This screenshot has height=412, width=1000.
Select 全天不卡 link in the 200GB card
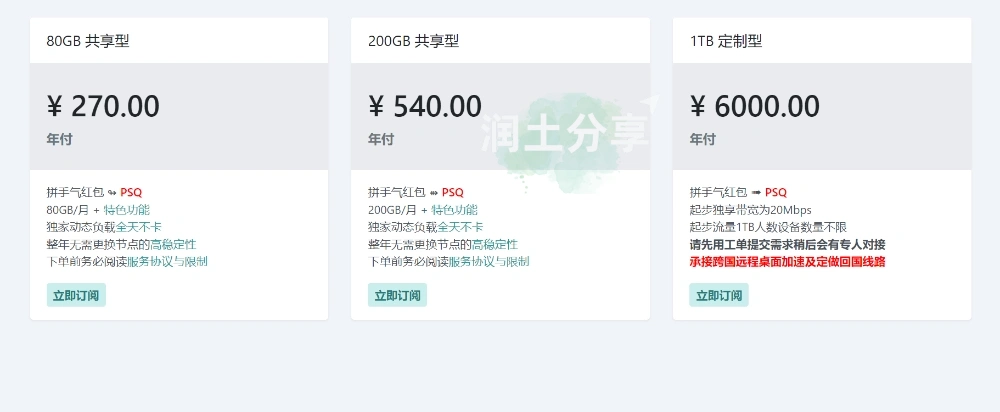click(460, 227)
